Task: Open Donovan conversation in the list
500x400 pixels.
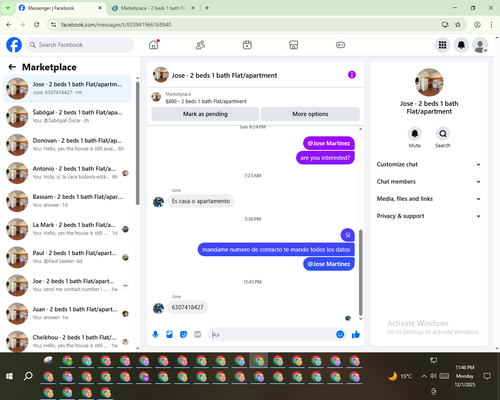Action: coord(67,145)
